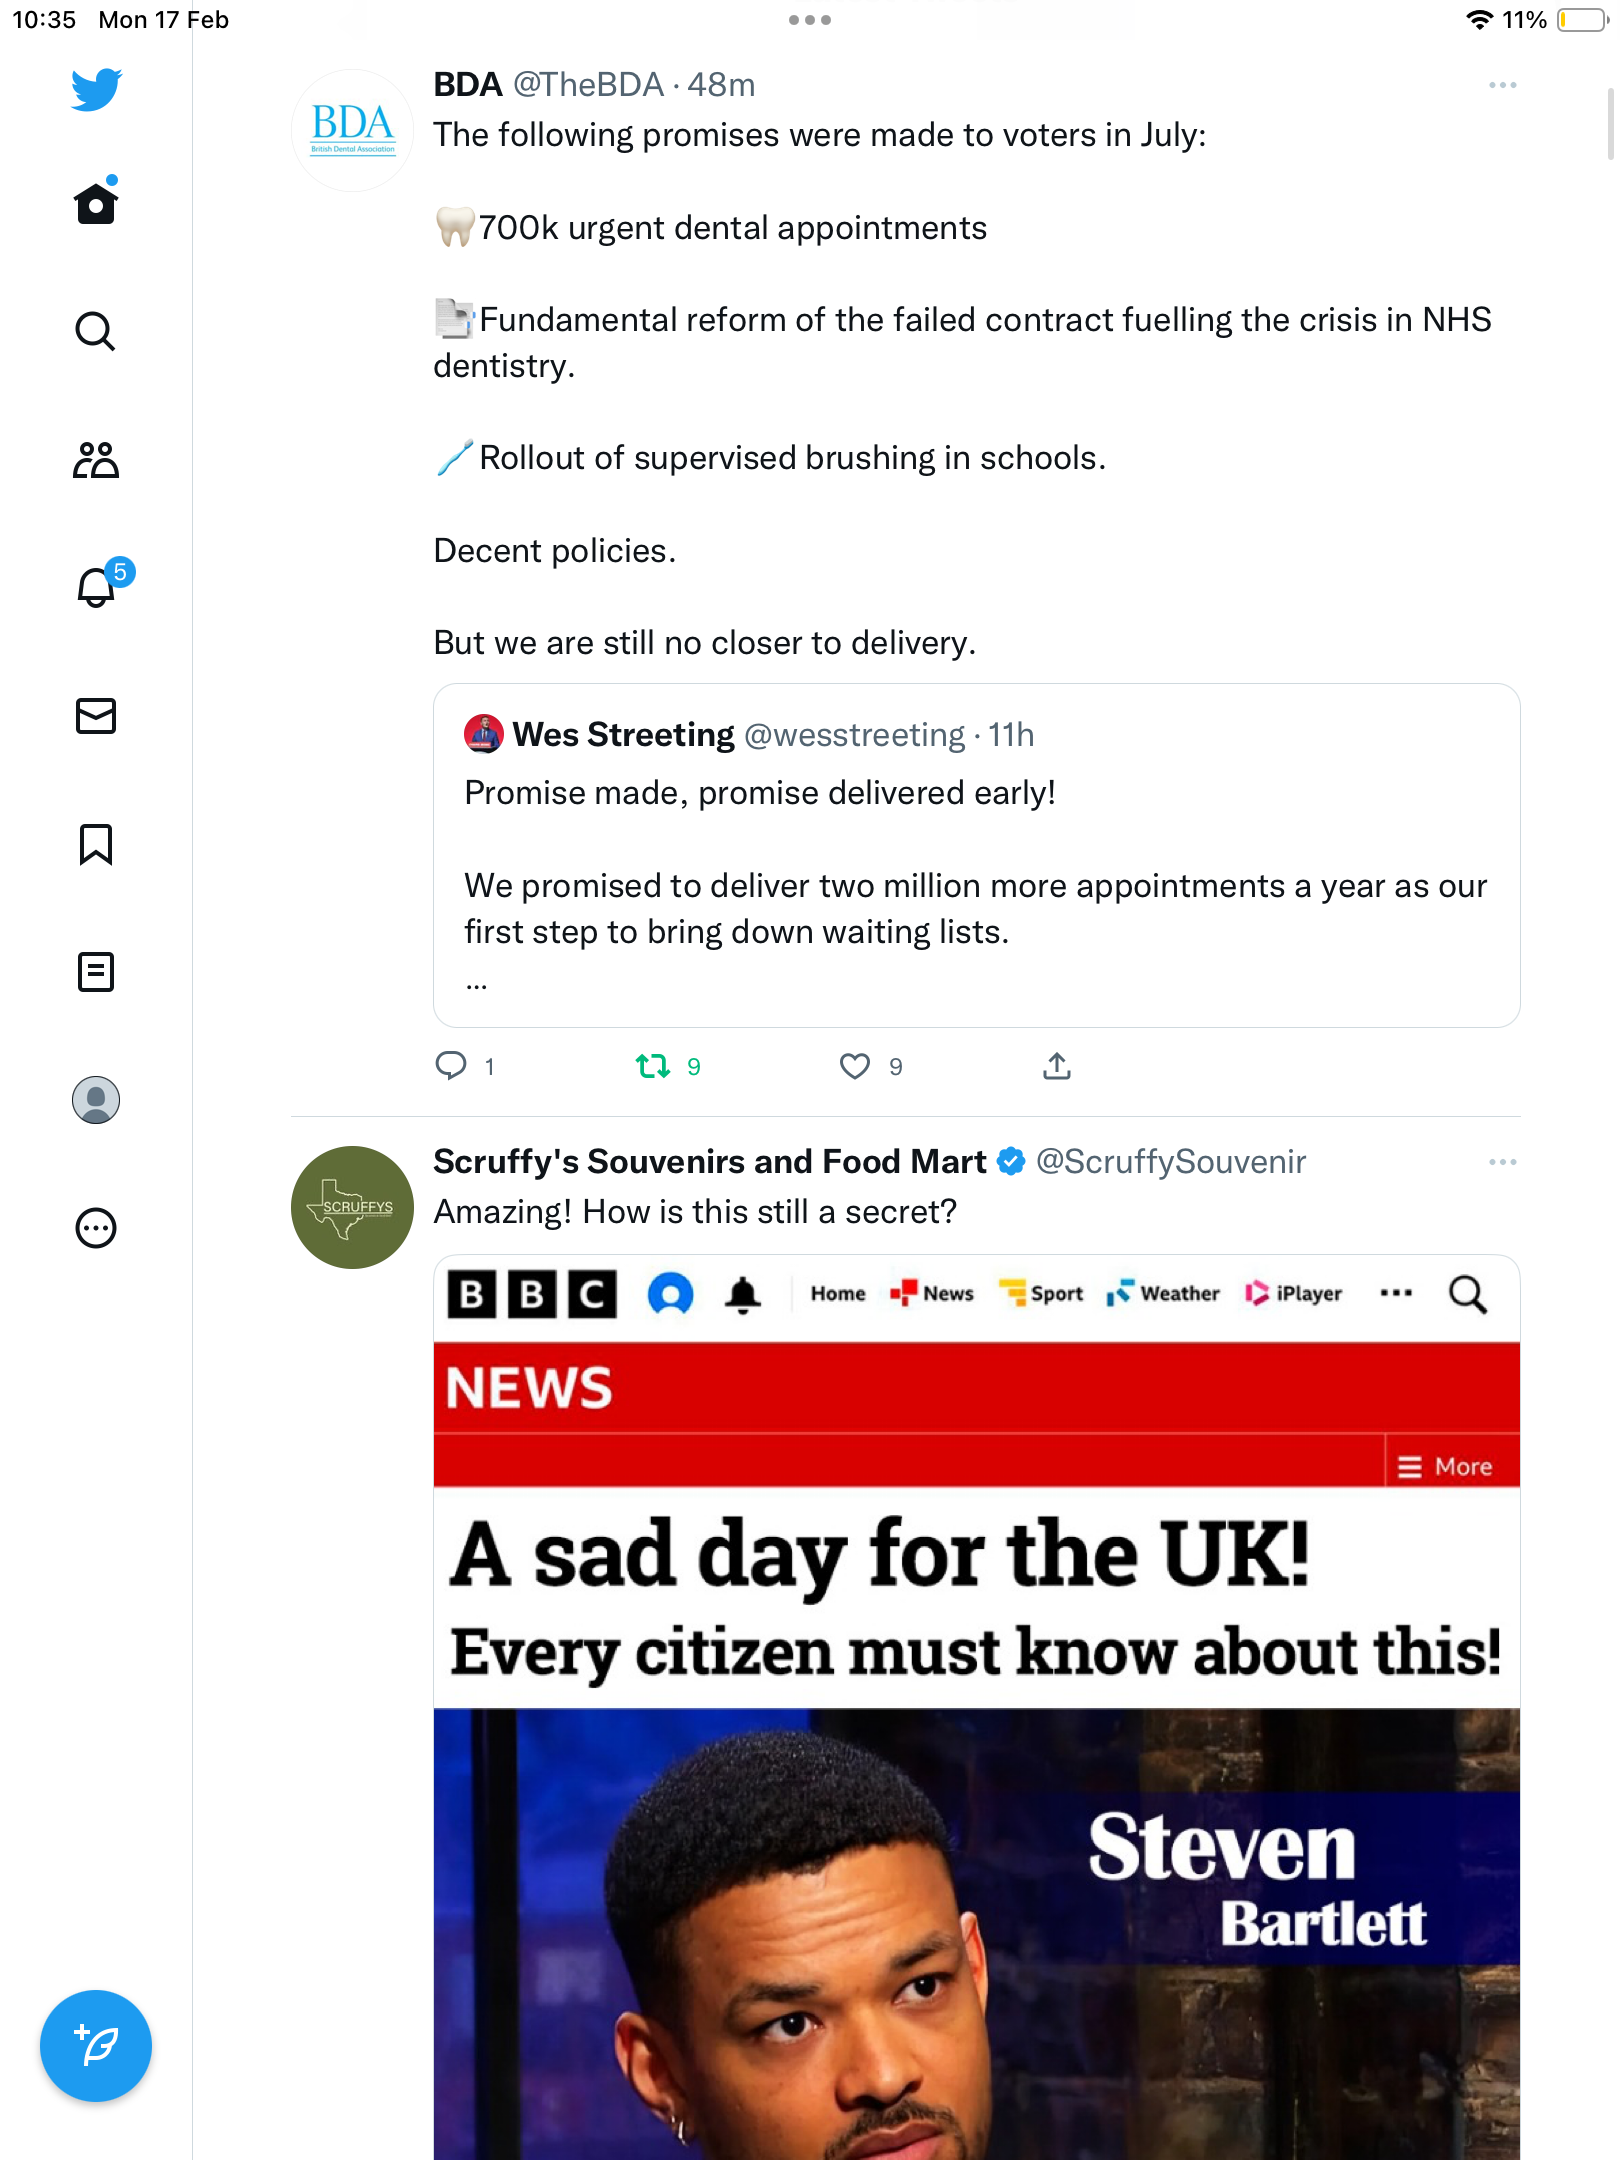Open the More circle menu in sidebar
This screenshot has height=2160, width=1620.
[96, 1228]
